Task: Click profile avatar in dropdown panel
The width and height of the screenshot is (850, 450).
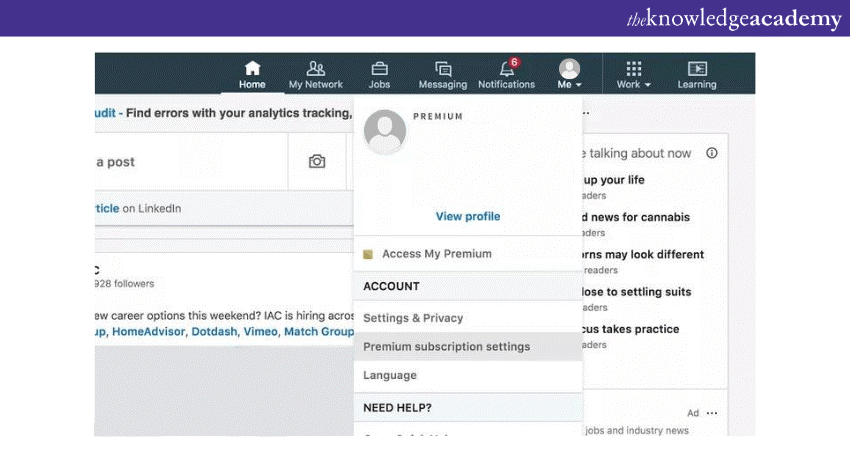Action: [x=385, y=132]
